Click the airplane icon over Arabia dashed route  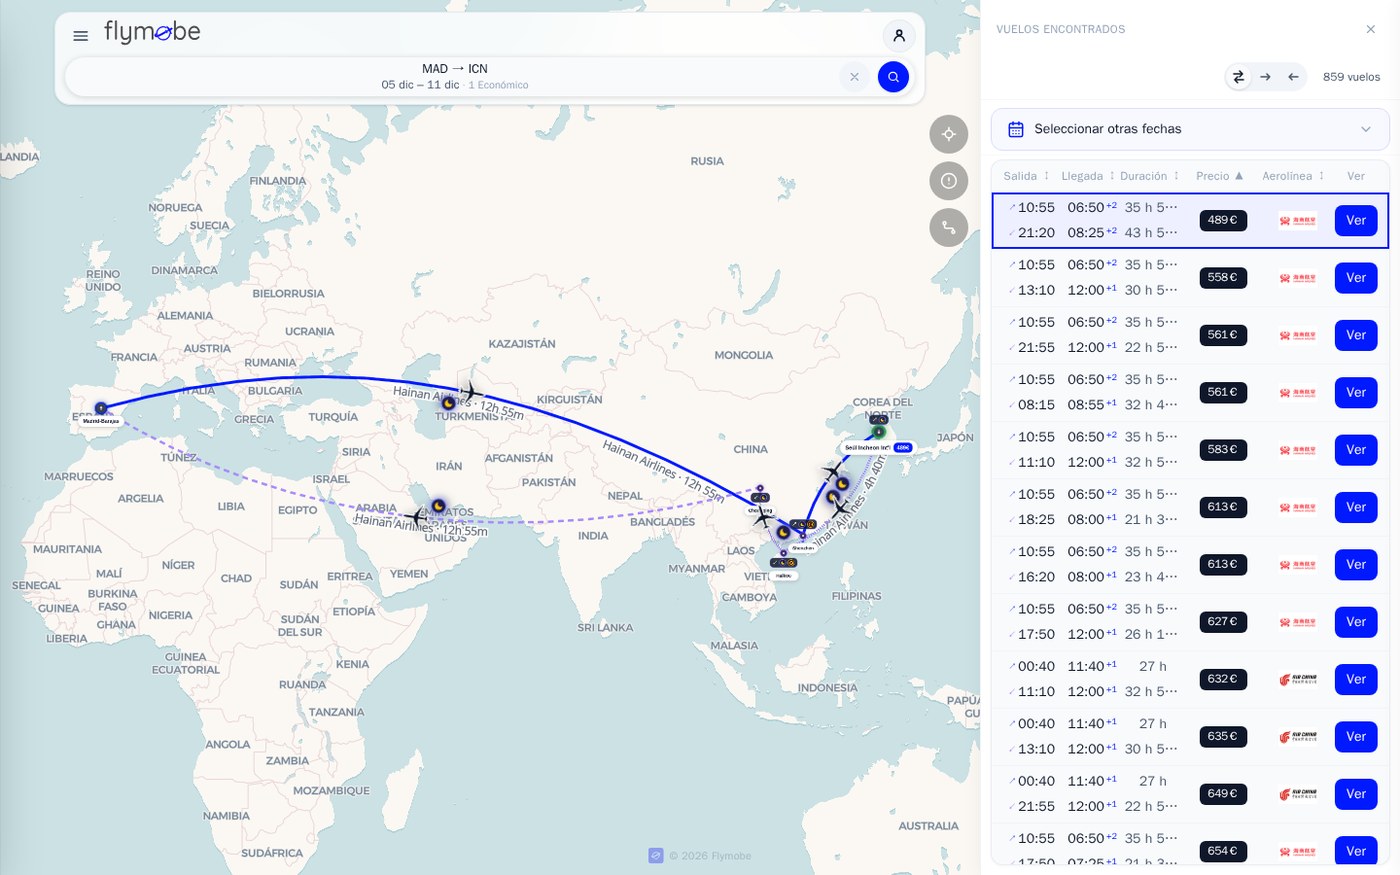416,517
